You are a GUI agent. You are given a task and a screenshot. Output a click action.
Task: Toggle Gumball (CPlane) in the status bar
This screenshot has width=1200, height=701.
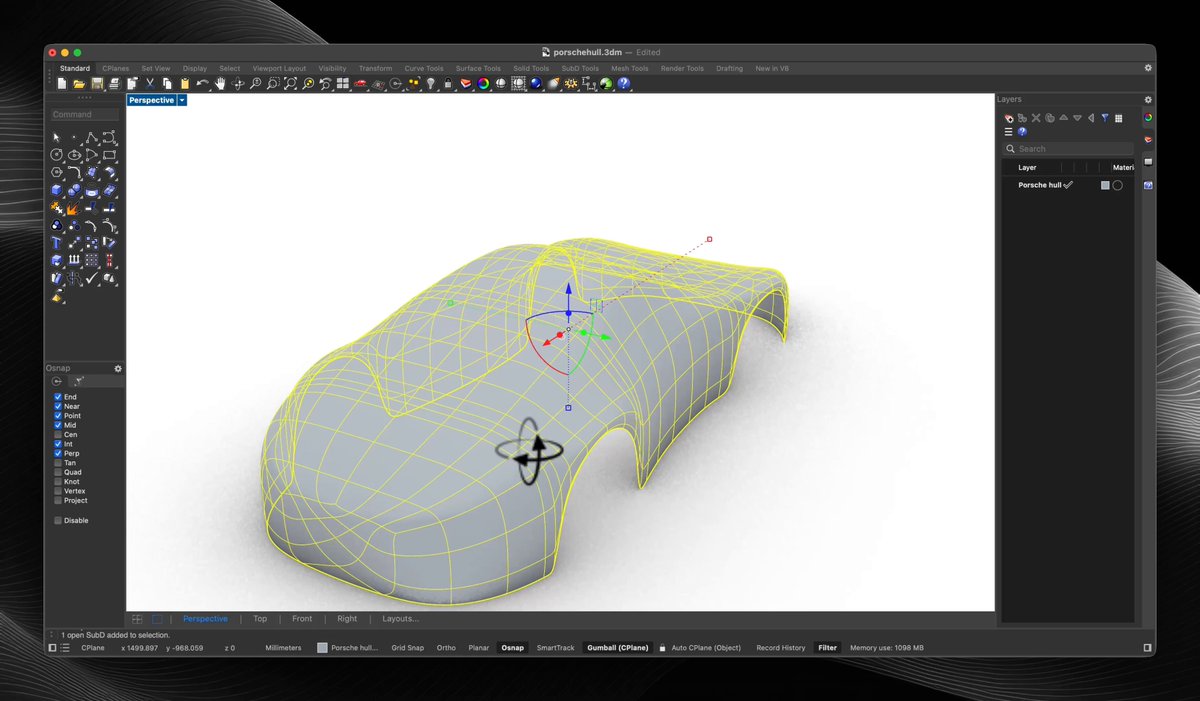pyautogui.click(x=617, y=648)
